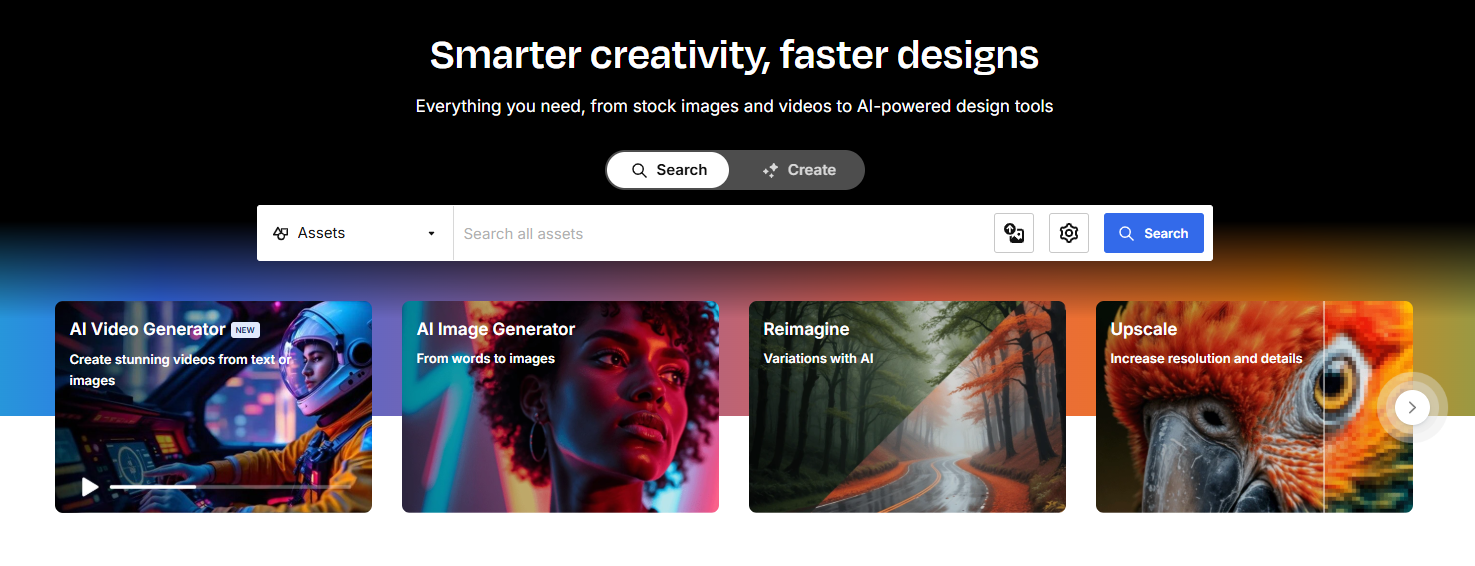Expand the Assets dropdown arrow
Image resolution: width=1475 pixels, height=566 pixels.
coord(432,234)
